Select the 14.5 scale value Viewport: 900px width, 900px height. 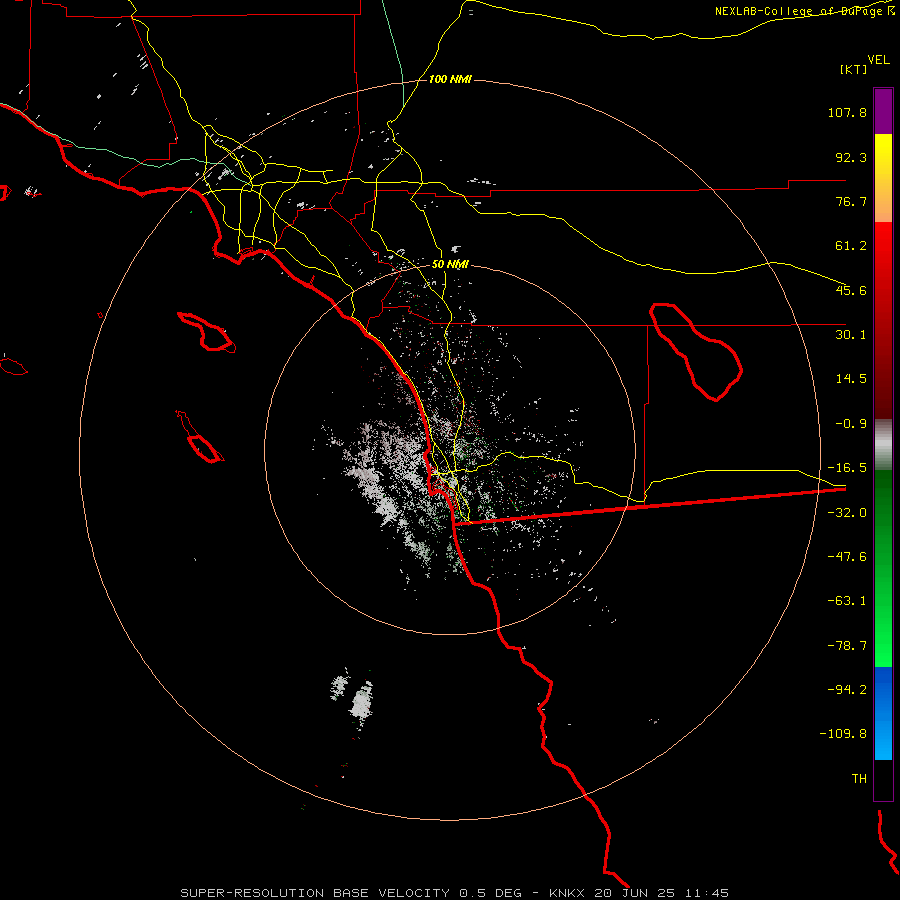click(x=851, y=379)
